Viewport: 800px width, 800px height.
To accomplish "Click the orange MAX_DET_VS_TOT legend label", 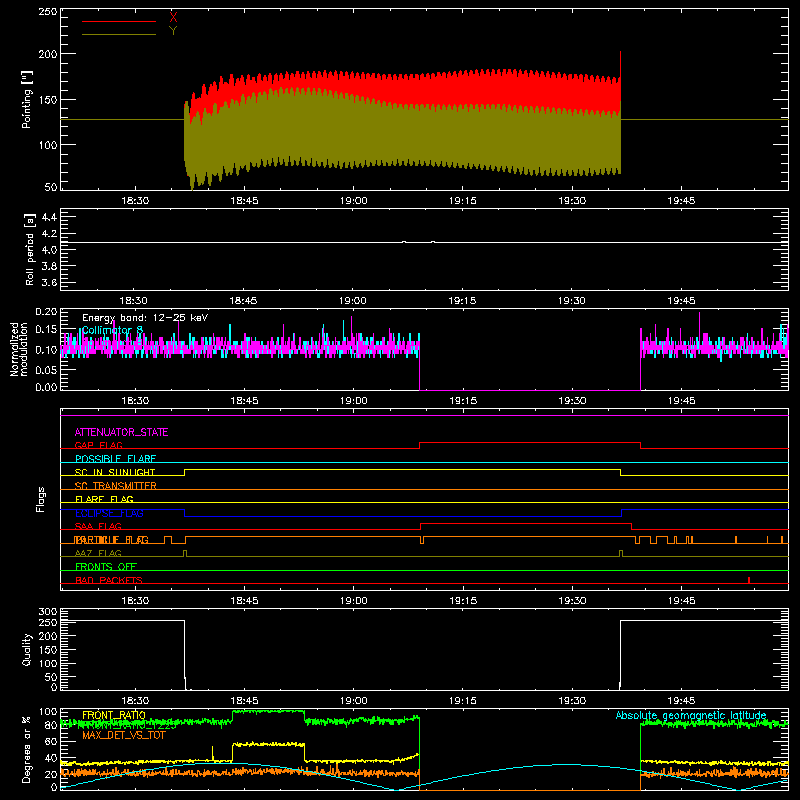I will pos(124,735).
